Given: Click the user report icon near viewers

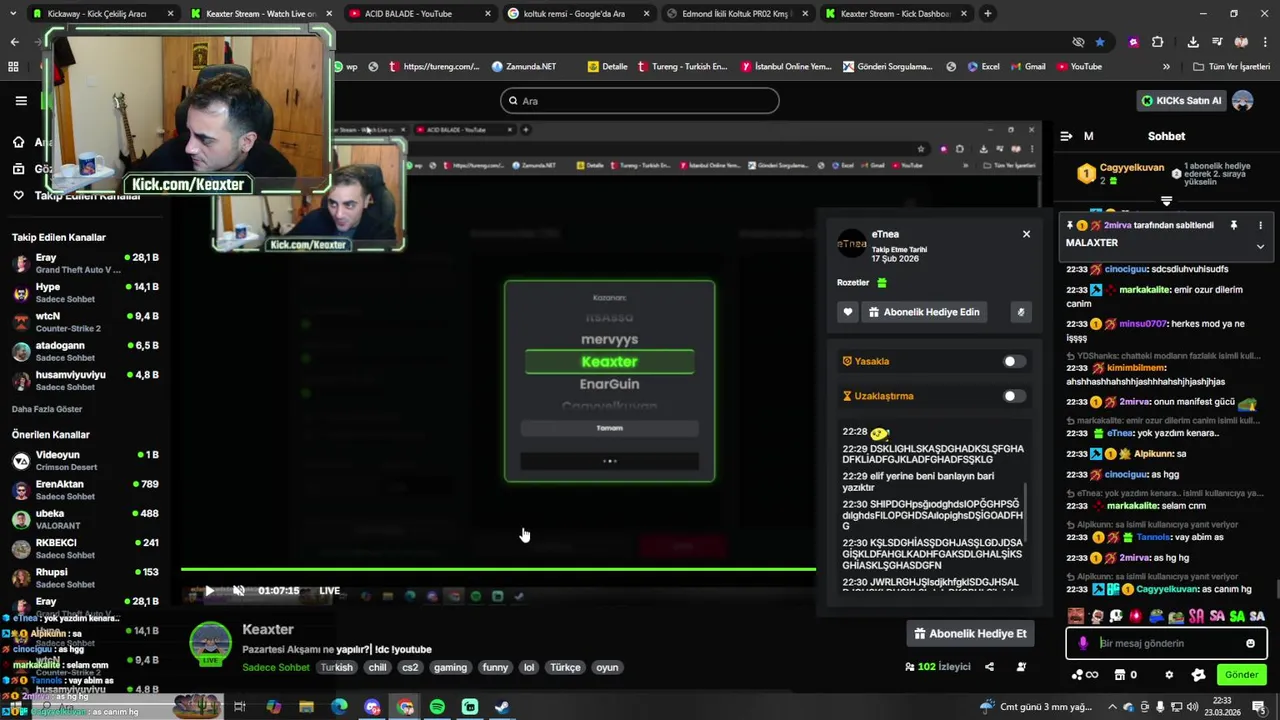Looking at the screenshot, I should [1021, 667].
